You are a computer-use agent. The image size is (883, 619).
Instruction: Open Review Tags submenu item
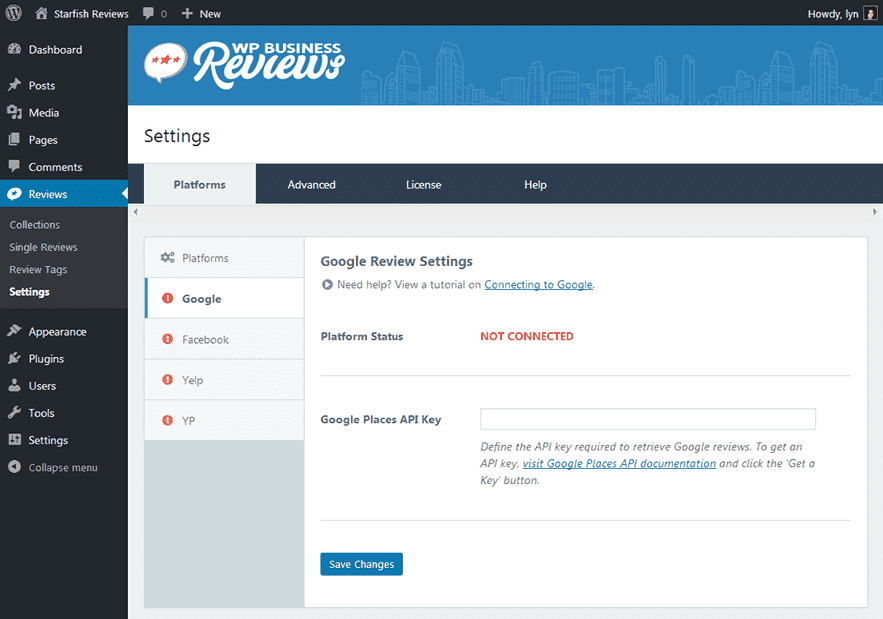(38, 270)
